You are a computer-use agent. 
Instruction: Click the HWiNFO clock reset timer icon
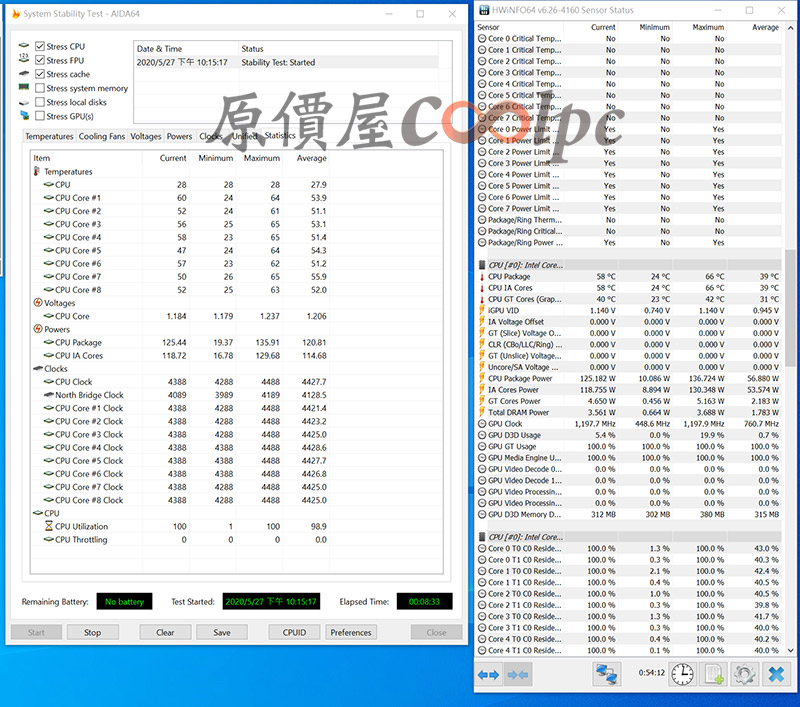coord(682,674)
